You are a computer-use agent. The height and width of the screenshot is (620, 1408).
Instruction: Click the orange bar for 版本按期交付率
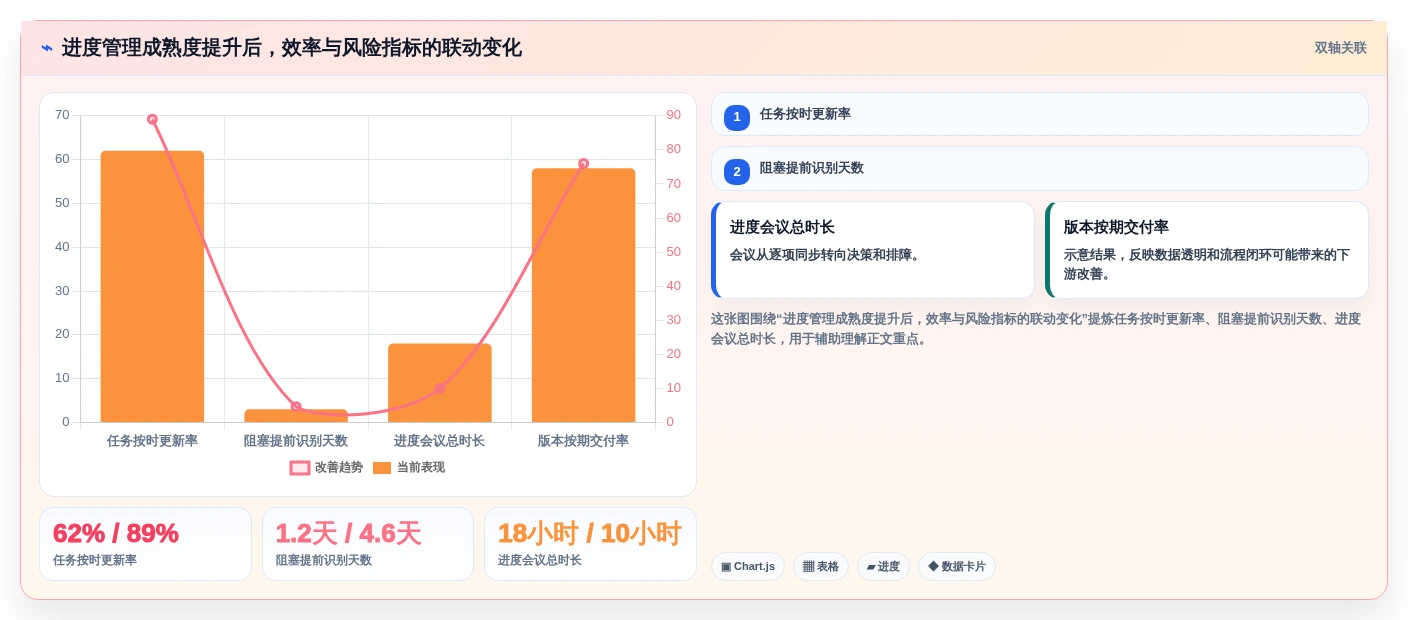point(583,295)
